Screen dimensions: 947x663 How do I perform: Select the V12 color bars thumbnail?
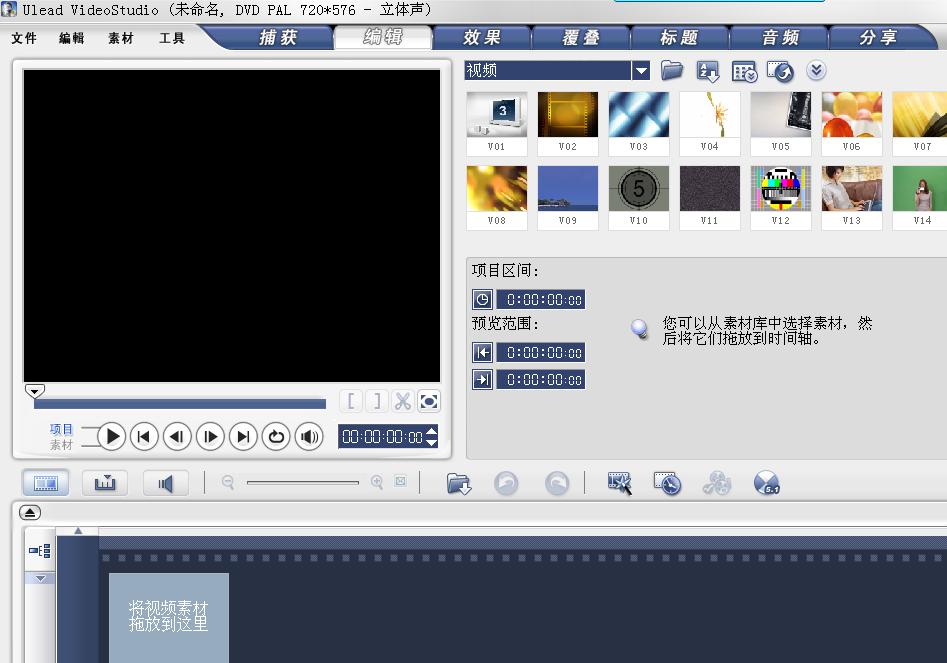[x=780, y=189]
